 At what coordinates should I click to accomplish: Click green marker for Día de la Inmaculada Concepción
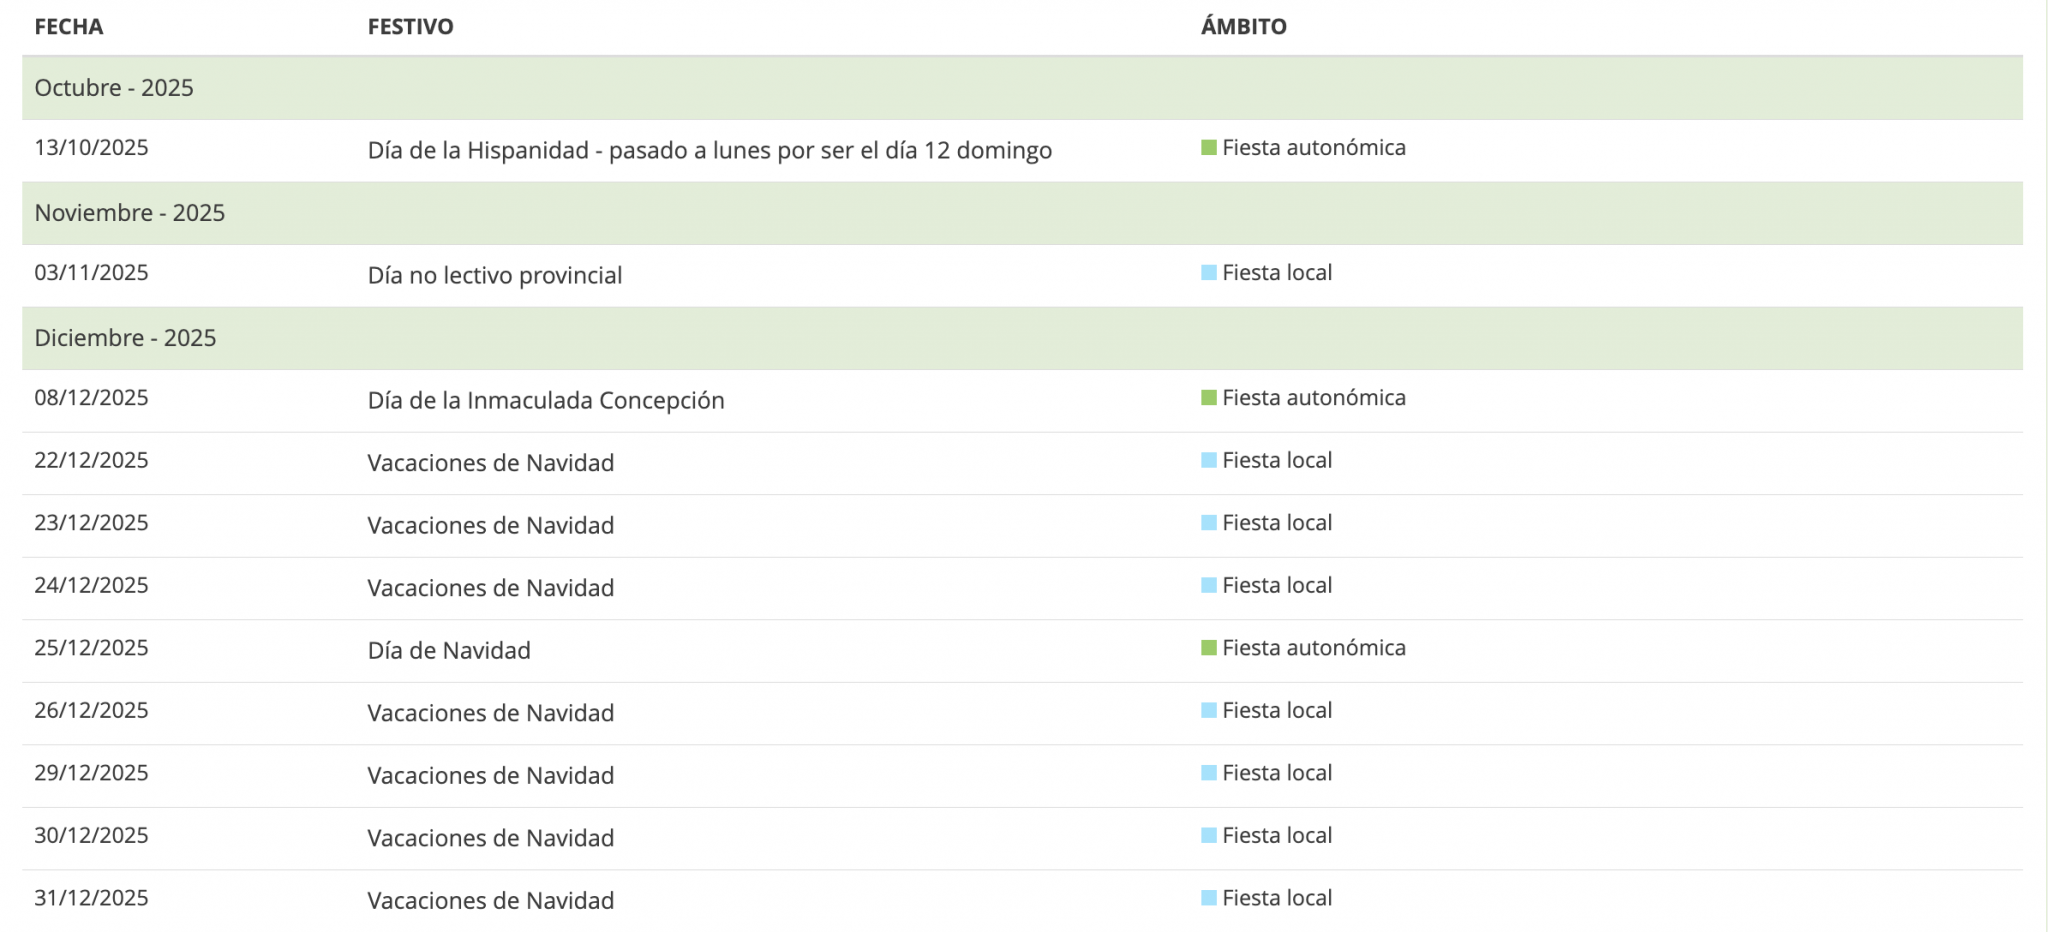point(1208,398)
